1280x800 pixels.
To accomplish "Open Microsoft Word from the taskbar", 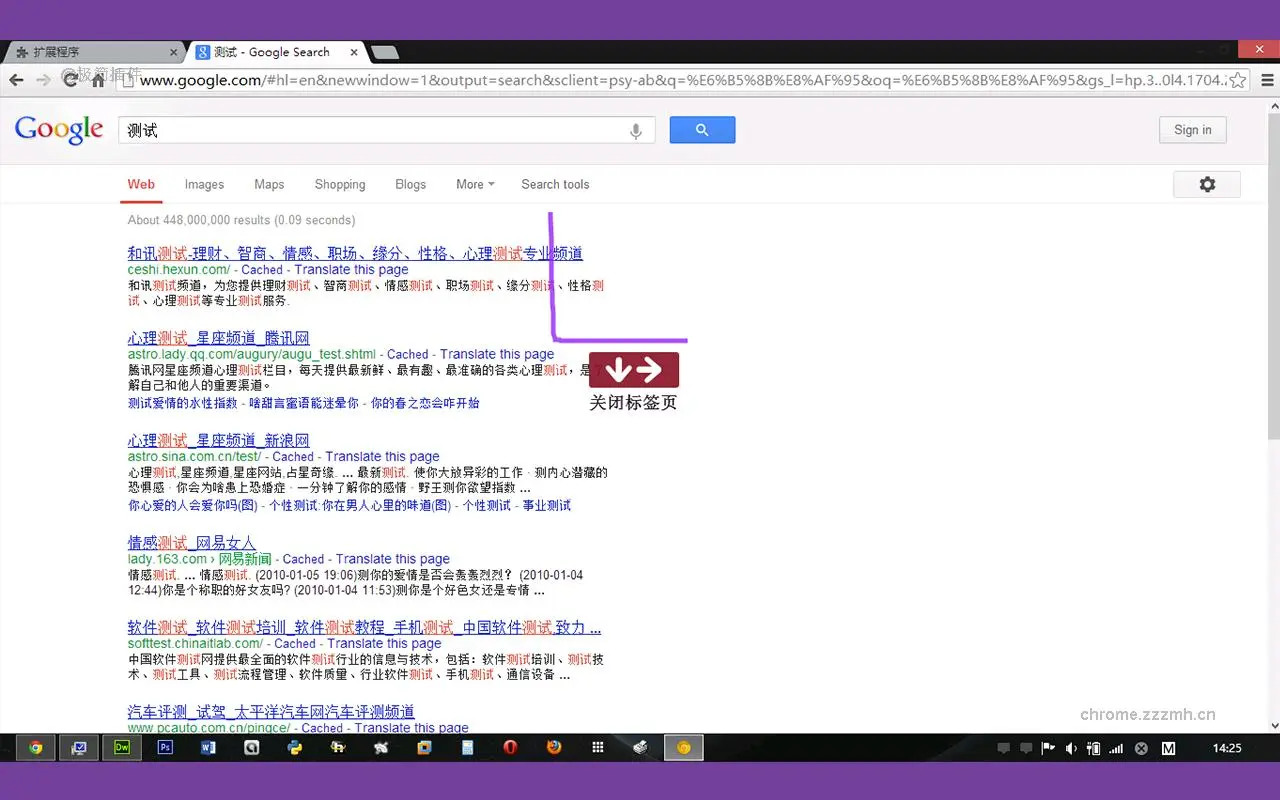I will coord(208,747).
